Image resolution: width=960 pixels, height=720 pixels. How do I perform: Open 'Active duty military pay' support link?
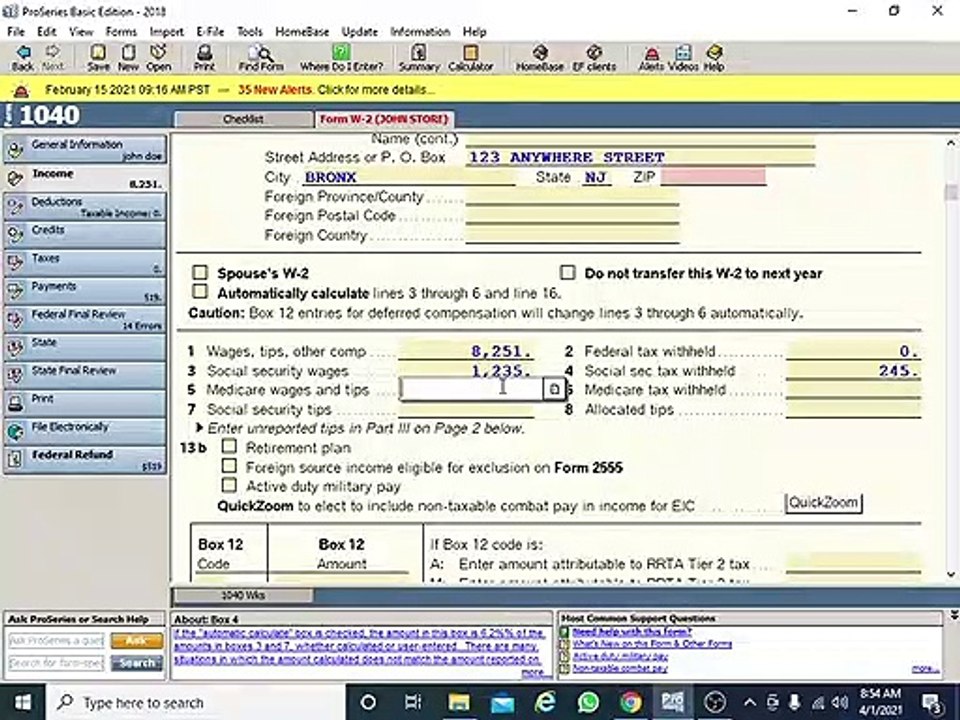coord(620,656)
